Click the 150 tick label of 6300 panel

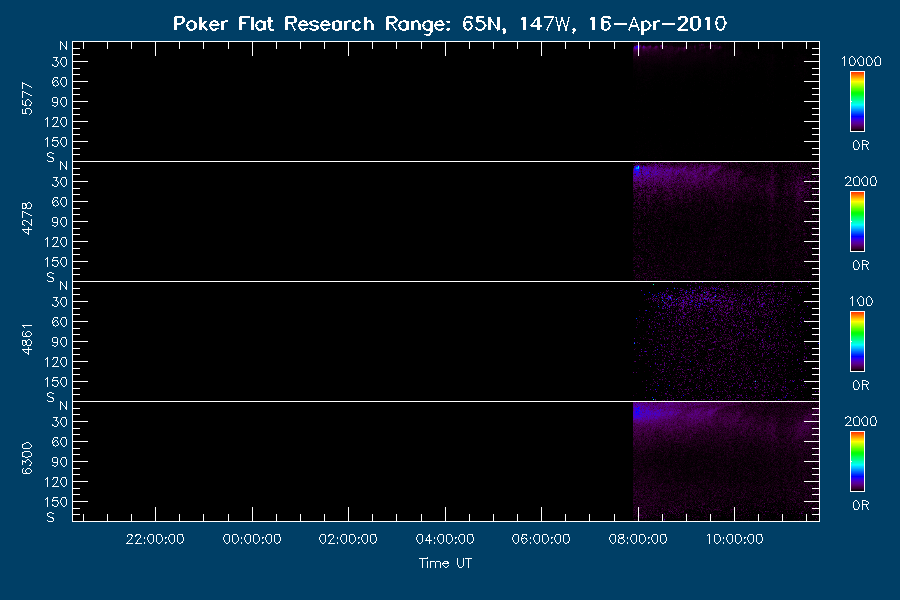point(56,502)
